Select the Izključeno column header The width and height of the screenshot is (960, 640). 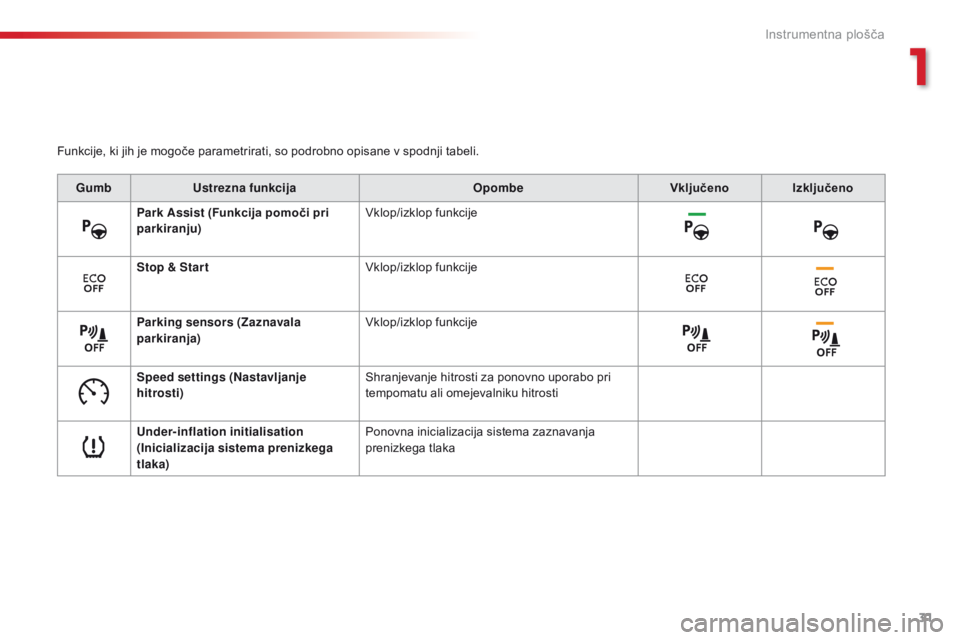[823, 188]
